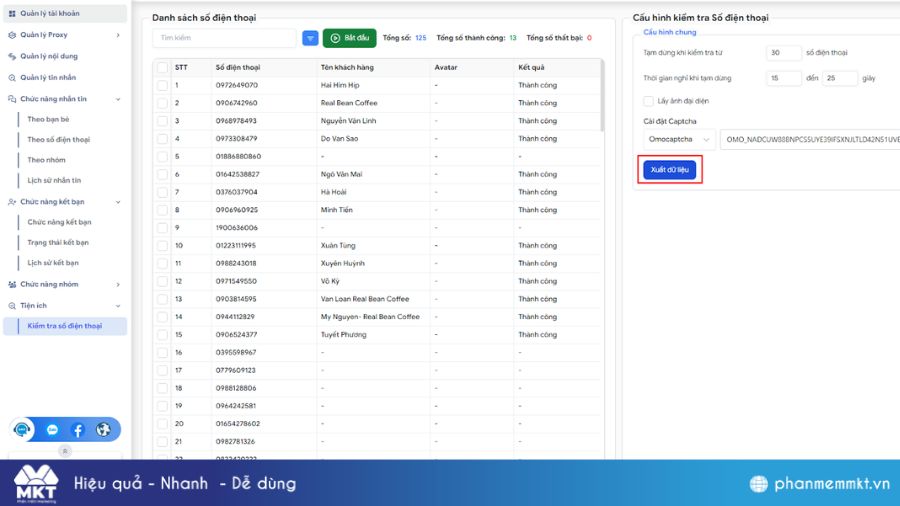The image size is (900, 506).
Task: Collapse sidebar using the small up-arrow button
Action: (65, 451)
